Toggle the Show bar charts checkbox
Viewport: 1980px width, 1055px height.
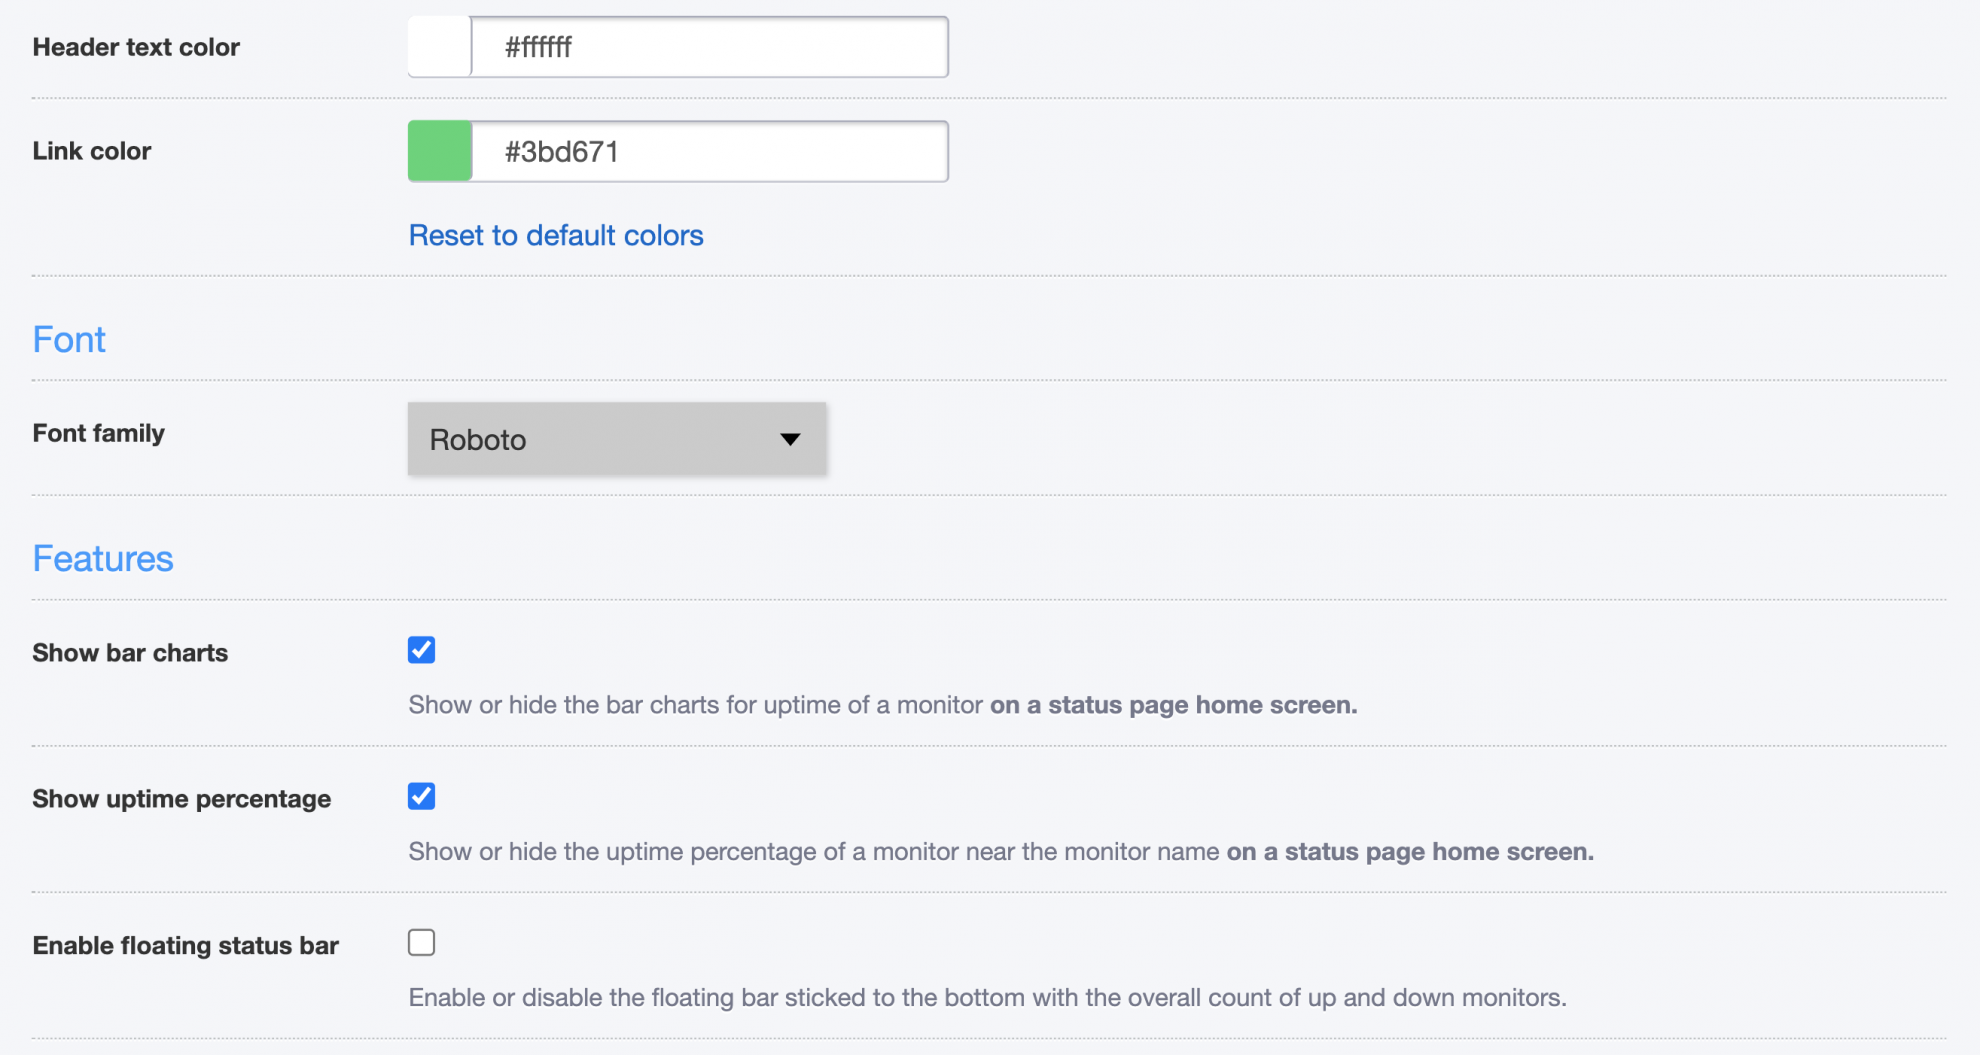pyautogui.click(x=421, y=649)
